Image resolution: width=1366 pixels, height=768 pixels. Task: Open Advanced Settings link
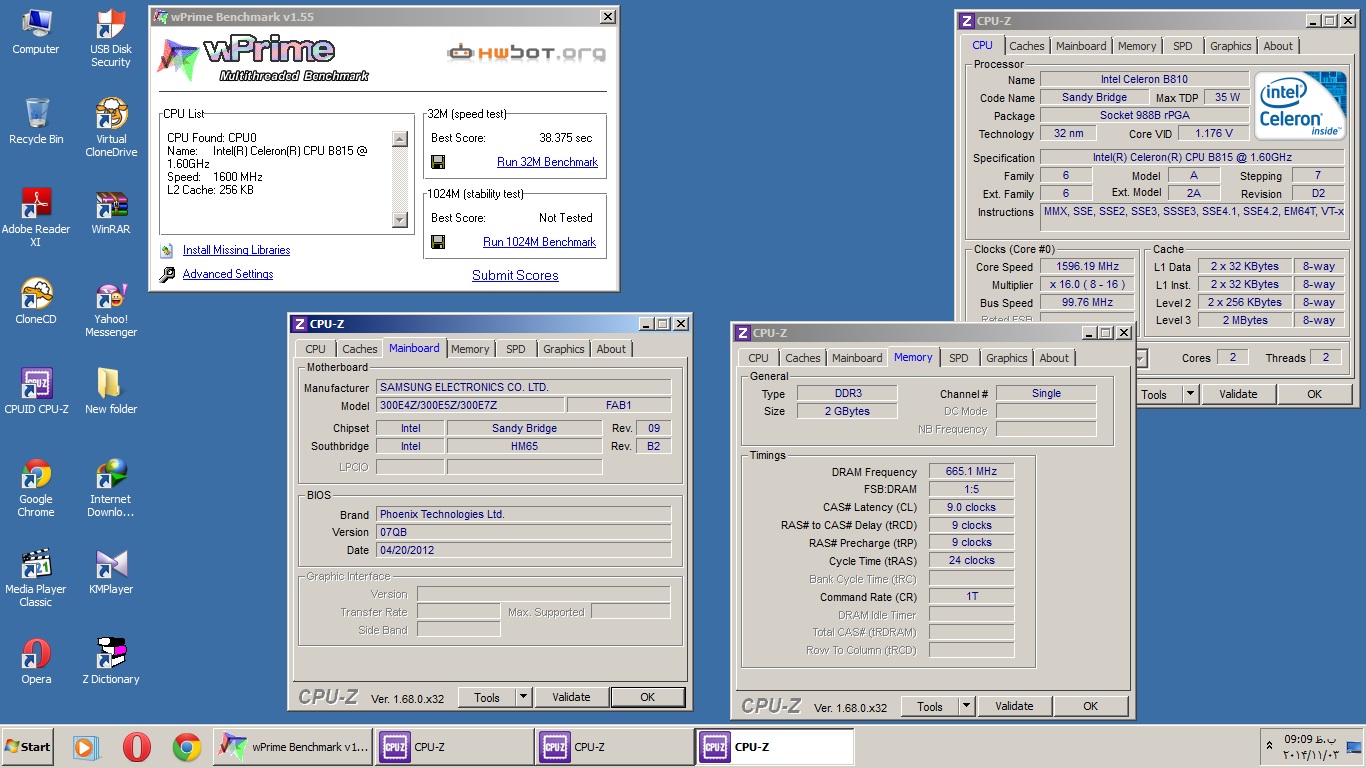click(x=227, y=274)
